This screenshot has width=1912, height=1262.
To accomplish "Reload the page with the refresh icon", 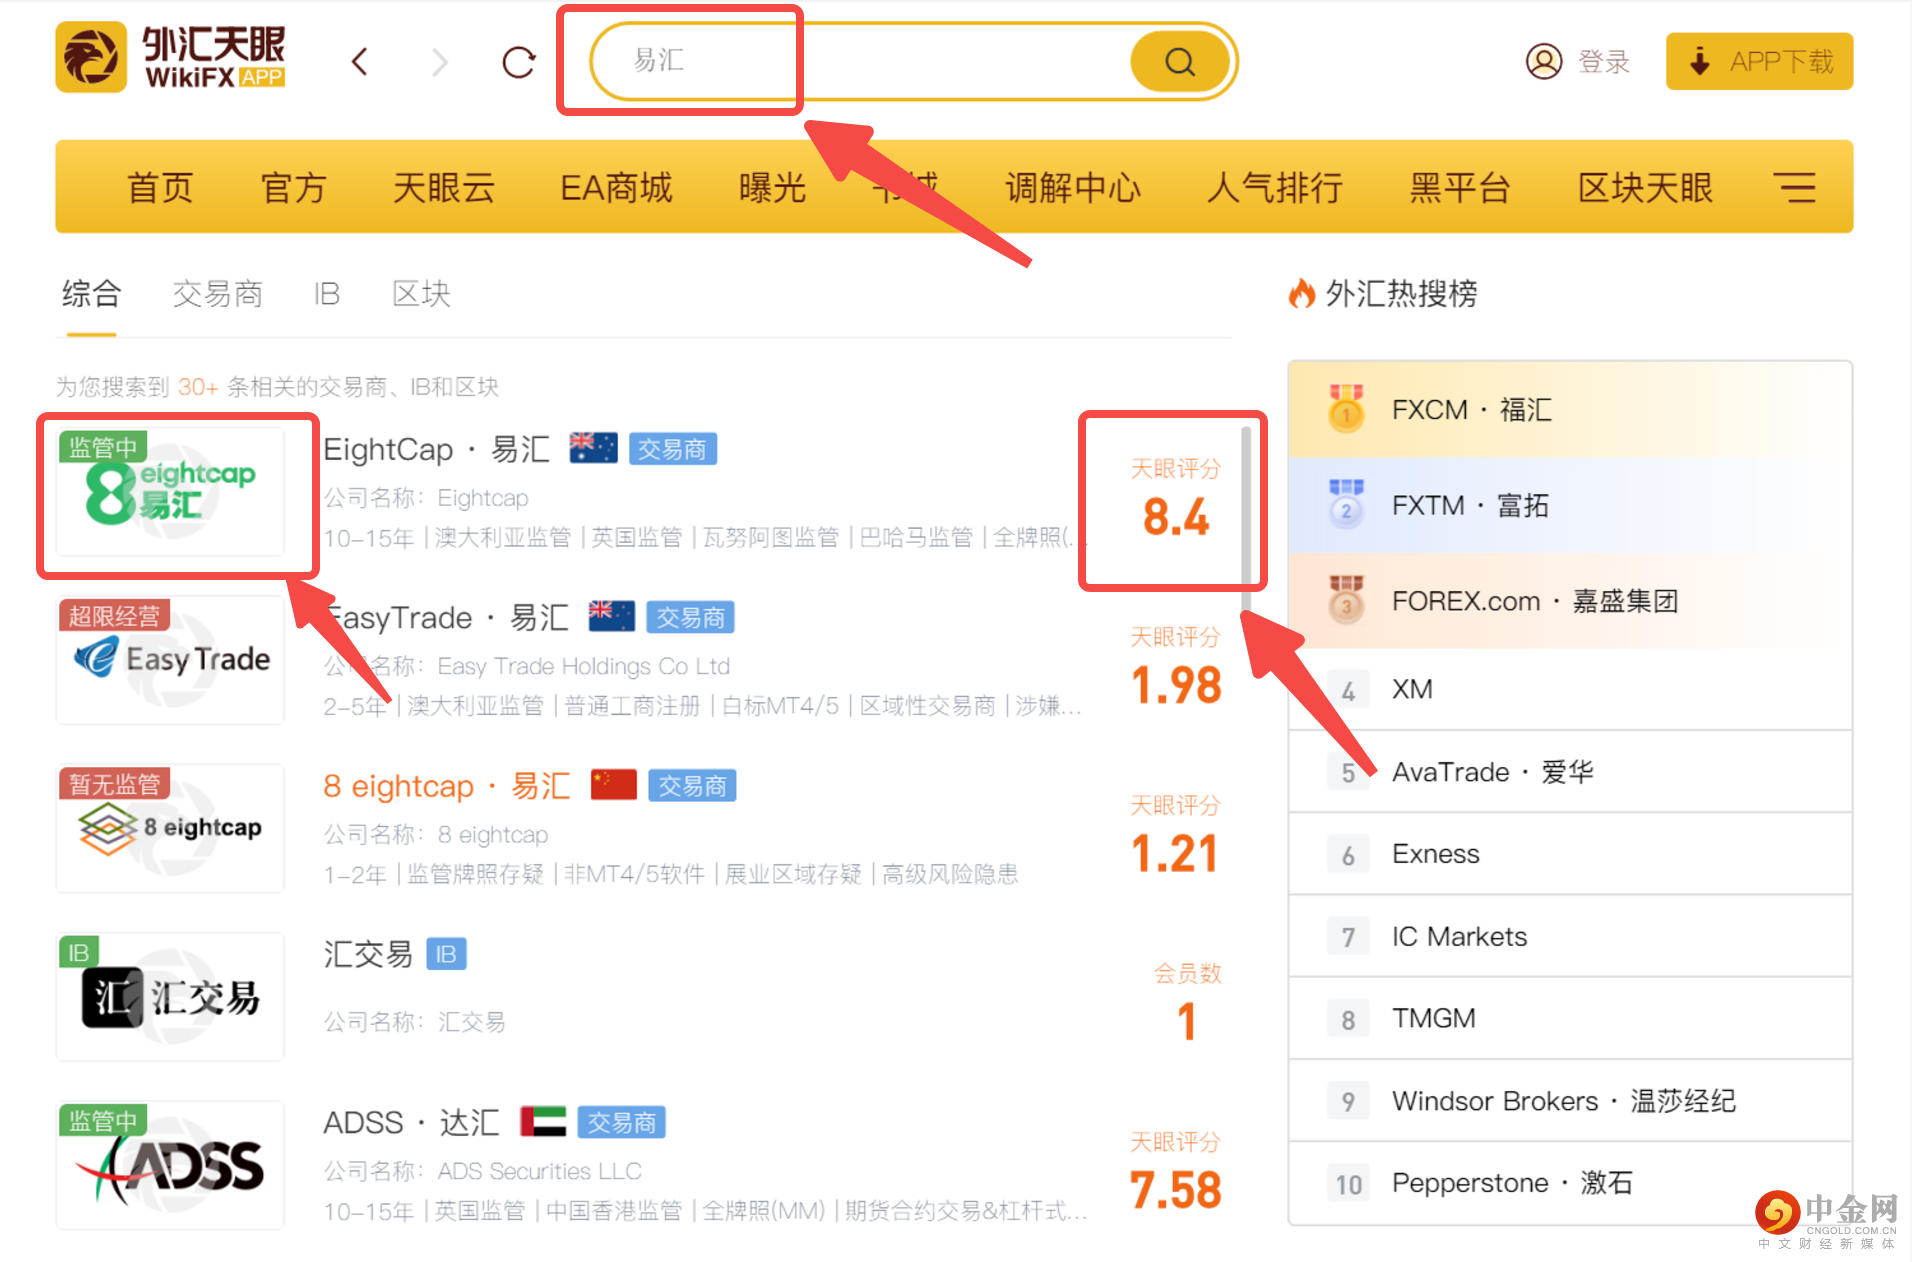I will pos(519,62).
